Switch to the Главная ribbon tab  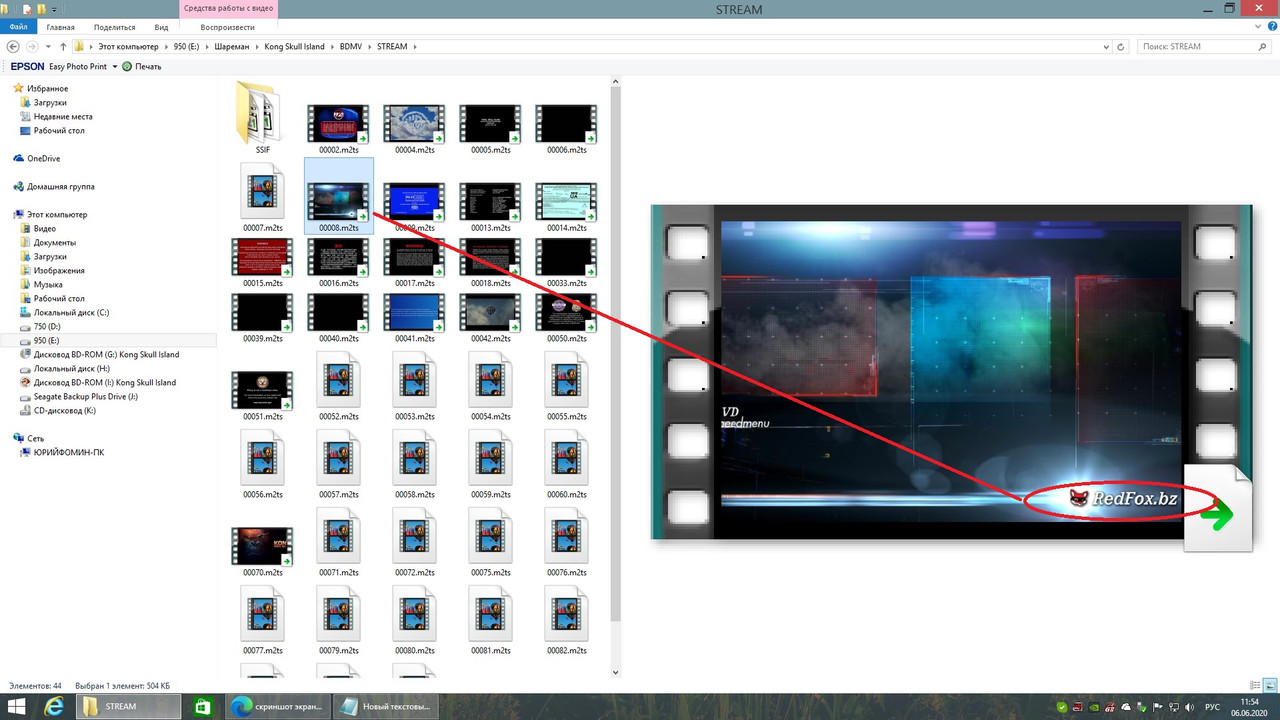click(60, 27)
